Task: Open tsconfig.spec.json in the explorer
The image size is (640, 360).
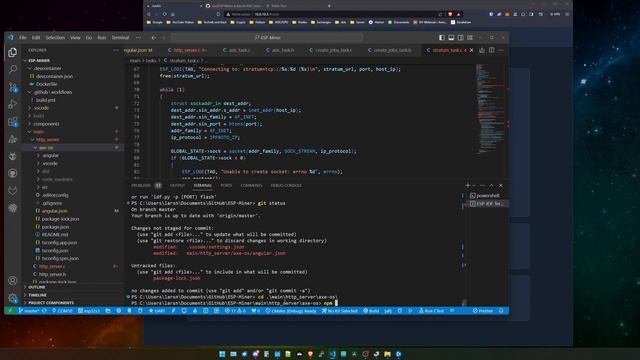Action: click(x=60, y=258)
